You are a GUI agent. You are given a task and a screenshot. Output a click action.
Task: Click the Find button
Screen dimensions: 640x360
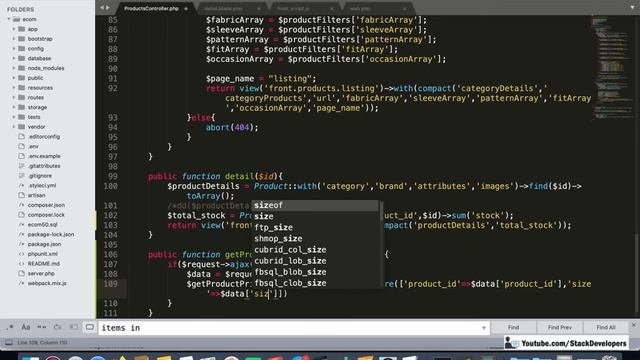pos(513,327)
